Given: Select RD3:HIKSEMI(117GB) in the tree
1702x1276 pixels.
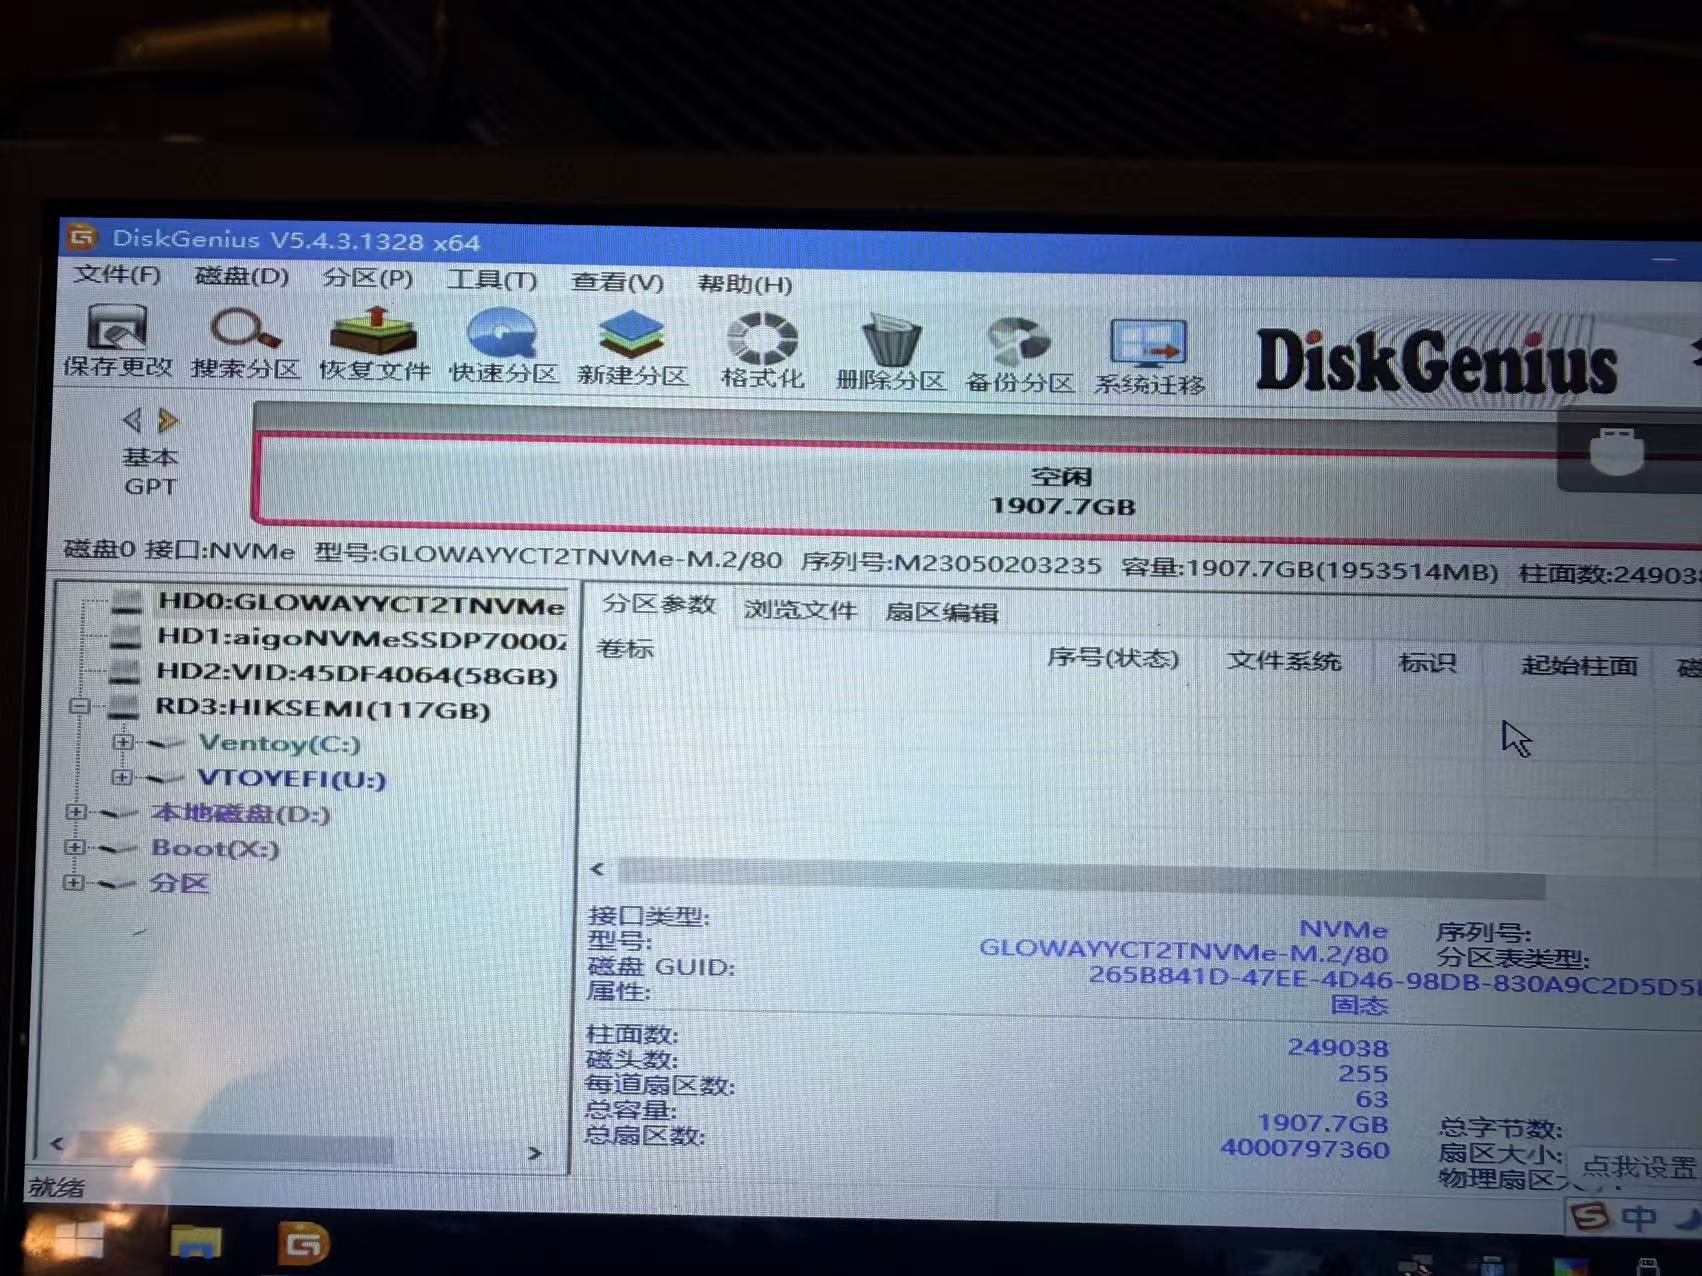Looking at the screenshot, I should pos(323,709).
